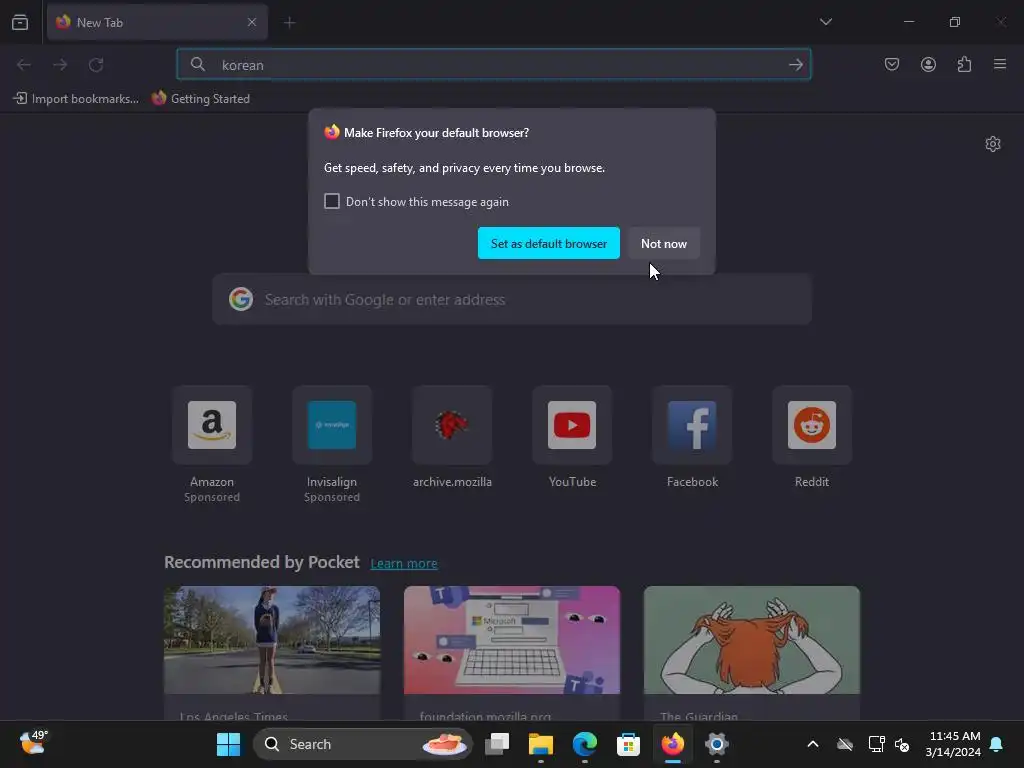Click the Google logo in search box
Image resolution: width=1024 pixels, height=768 pixels.
[241, 299]
